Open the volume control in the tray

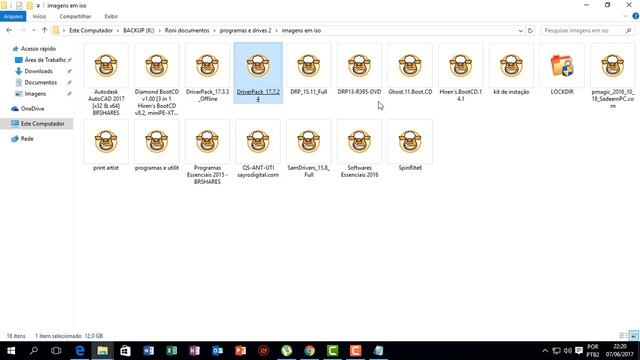[x=567, y=351]
